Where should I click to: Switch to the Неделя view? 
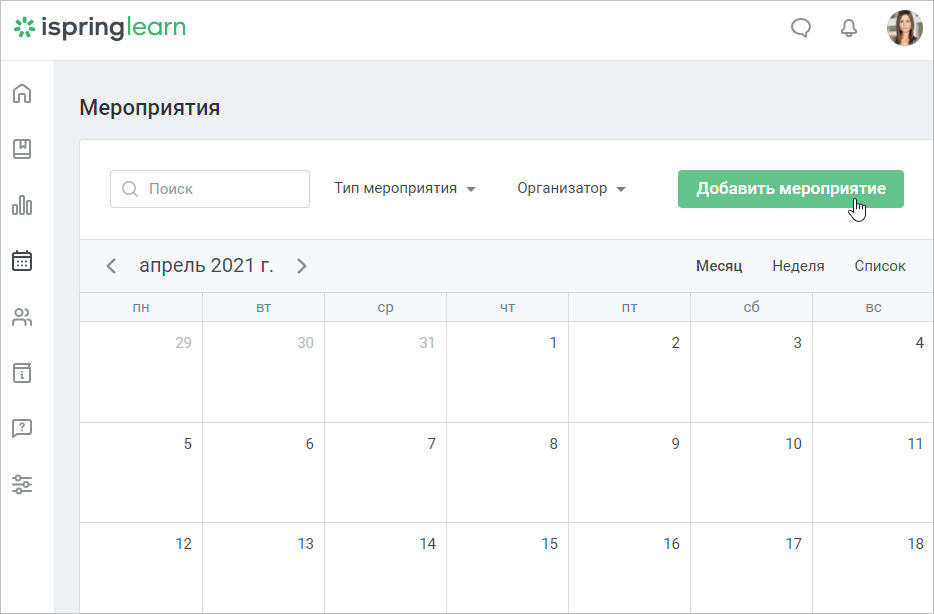click(x=798, y=266)
